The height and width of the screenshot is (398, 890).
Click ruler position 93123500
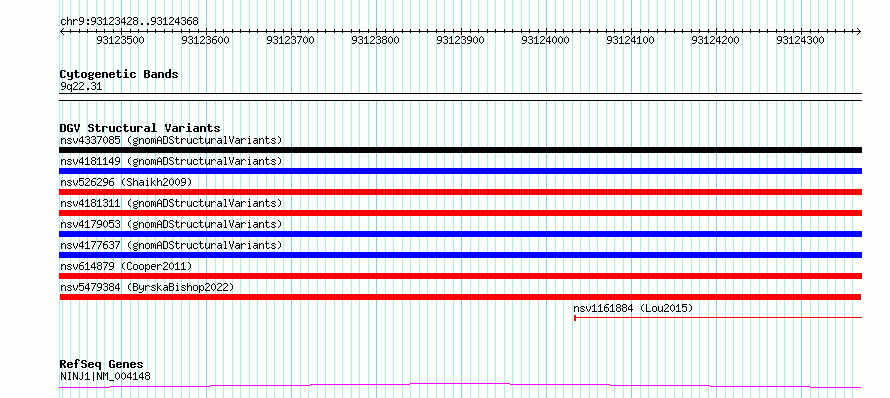[120, 40]
